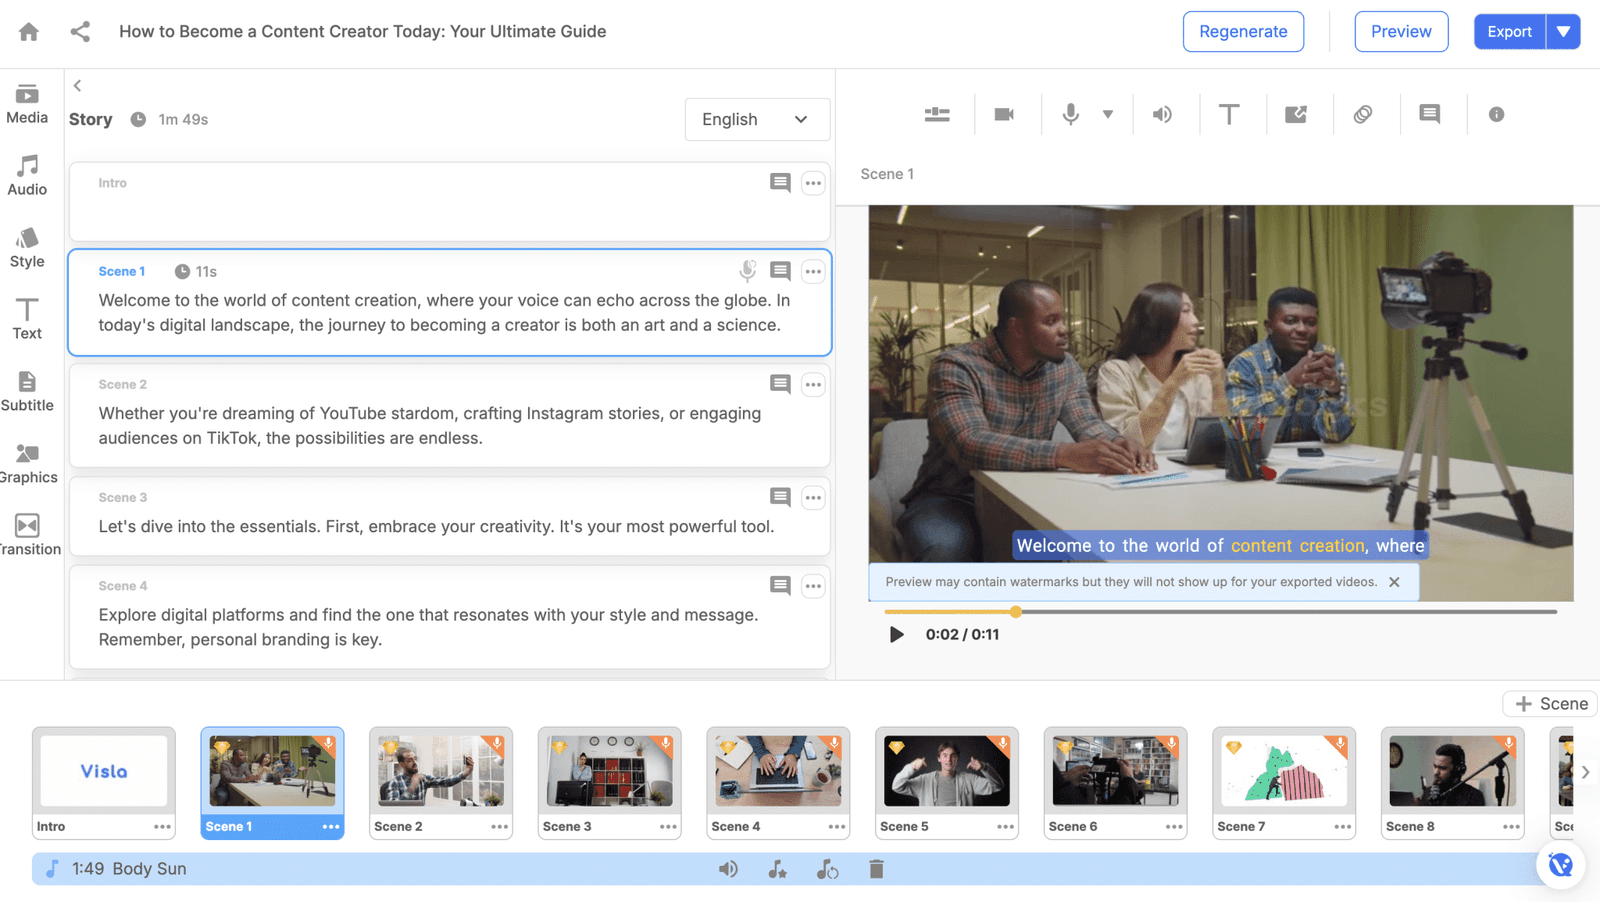This screenshot has height=902, width=1600.
Task: Click the Home icon
Action: 29,32
